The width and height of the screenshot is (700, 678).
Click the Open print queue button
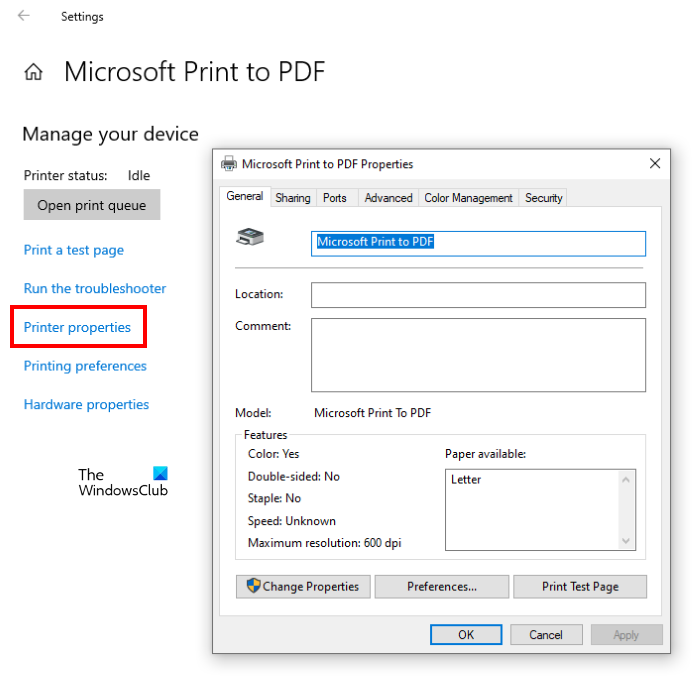(x=91, y=205)
